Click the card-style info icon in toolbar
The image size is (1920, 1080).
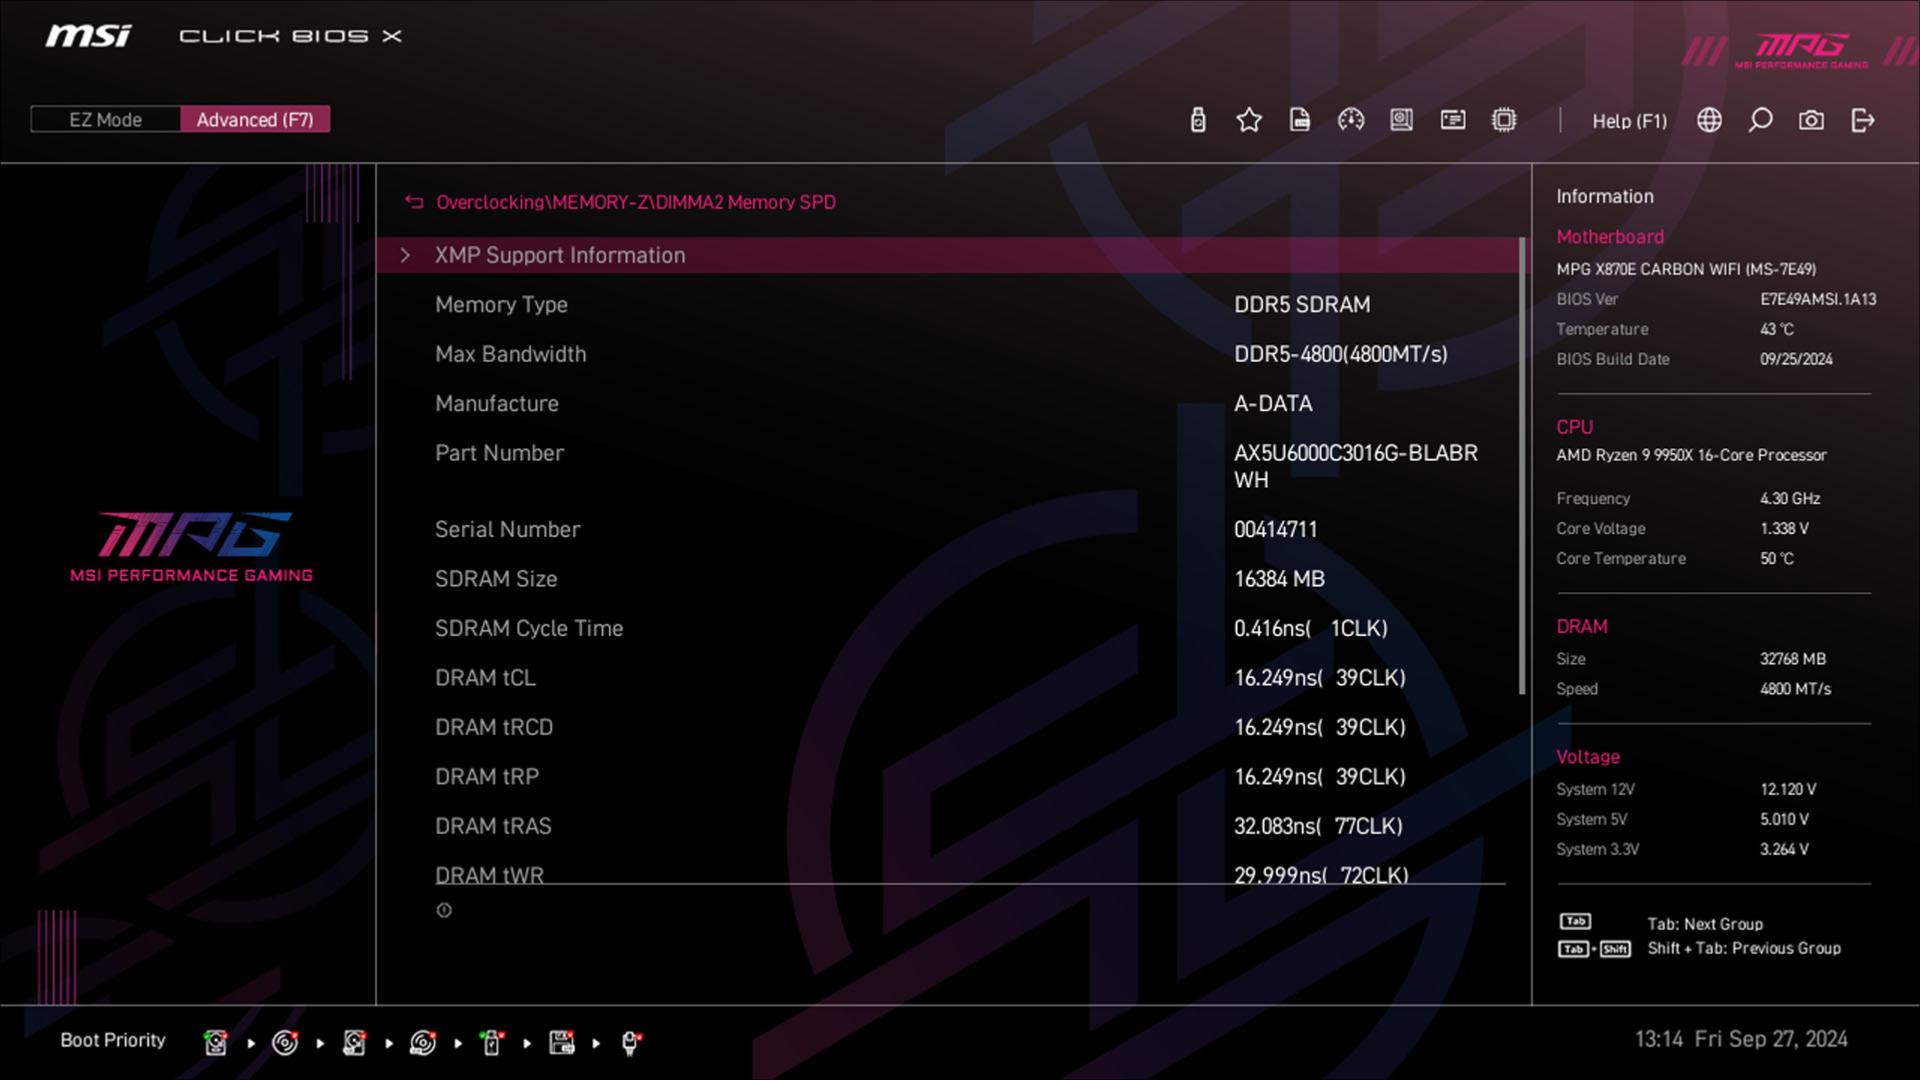(1453, 121)
